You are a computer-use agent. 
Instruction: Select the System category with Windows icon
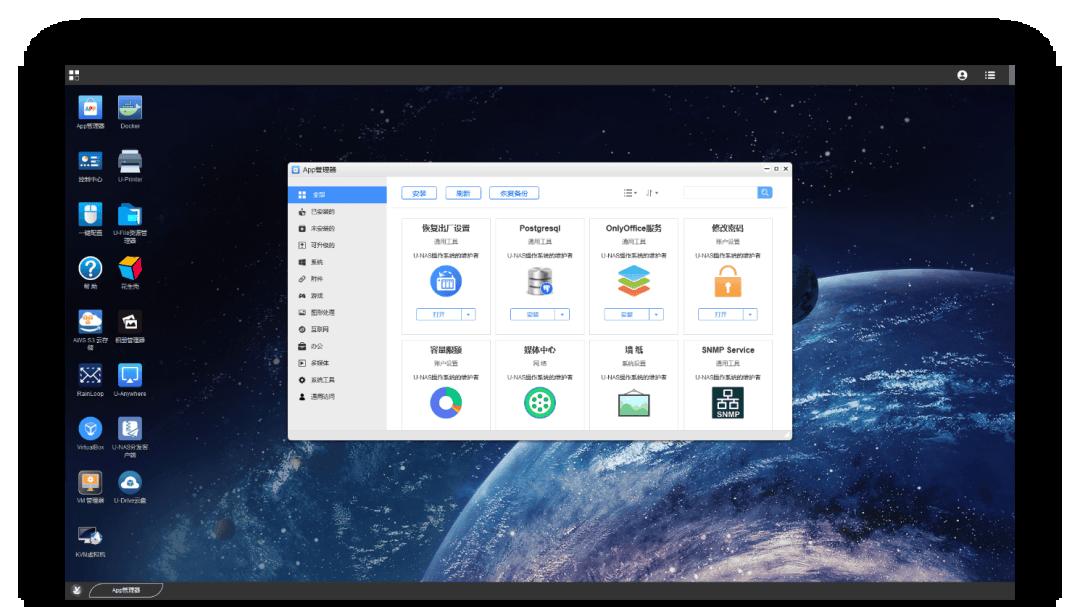(x=338, y=262)
